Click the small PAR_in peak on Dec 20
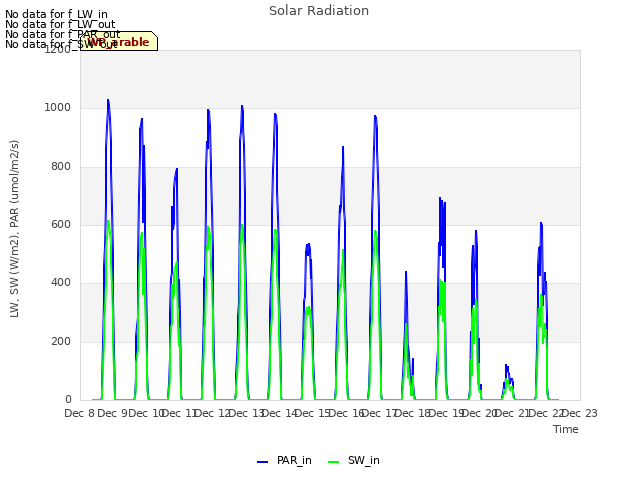Screen dimensions: 640x480 [x=507, y=366]
